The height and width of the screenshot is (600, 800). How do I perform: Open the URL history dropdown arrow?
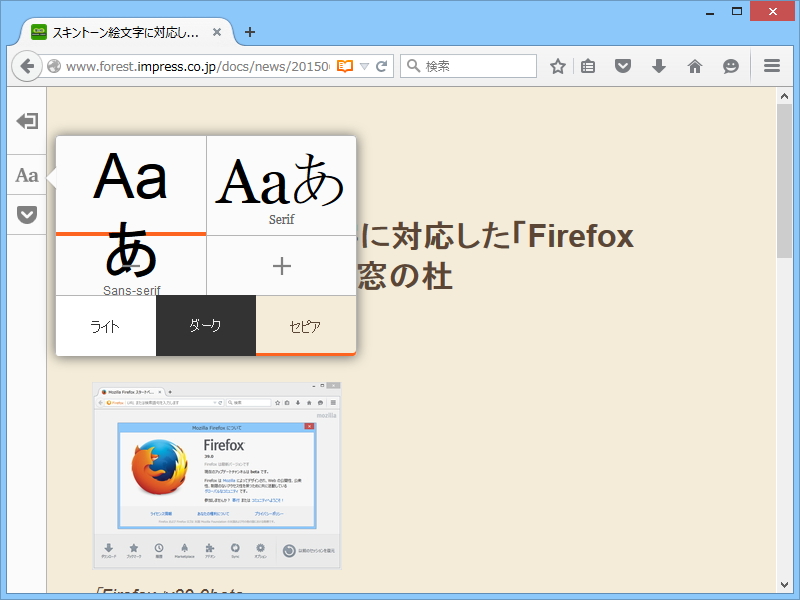point(364,66)
